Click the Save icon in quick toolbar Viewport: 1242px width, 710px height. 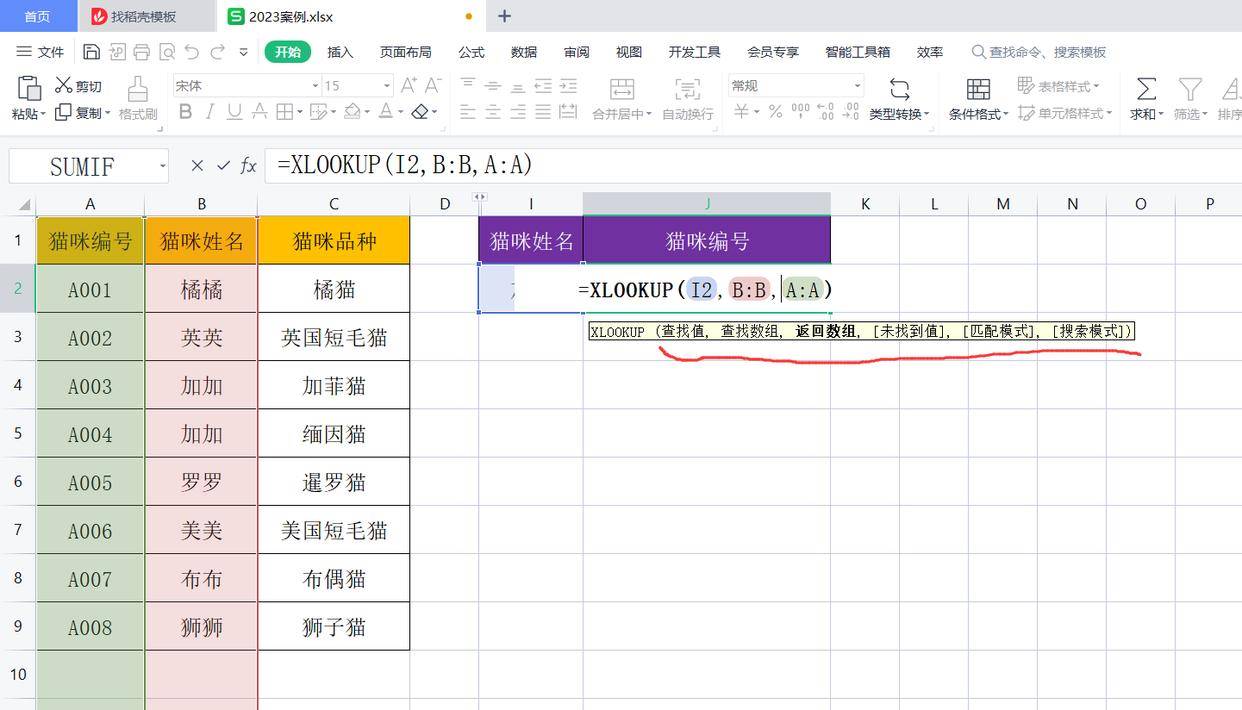pyautogui.click(x=91, y=52)
